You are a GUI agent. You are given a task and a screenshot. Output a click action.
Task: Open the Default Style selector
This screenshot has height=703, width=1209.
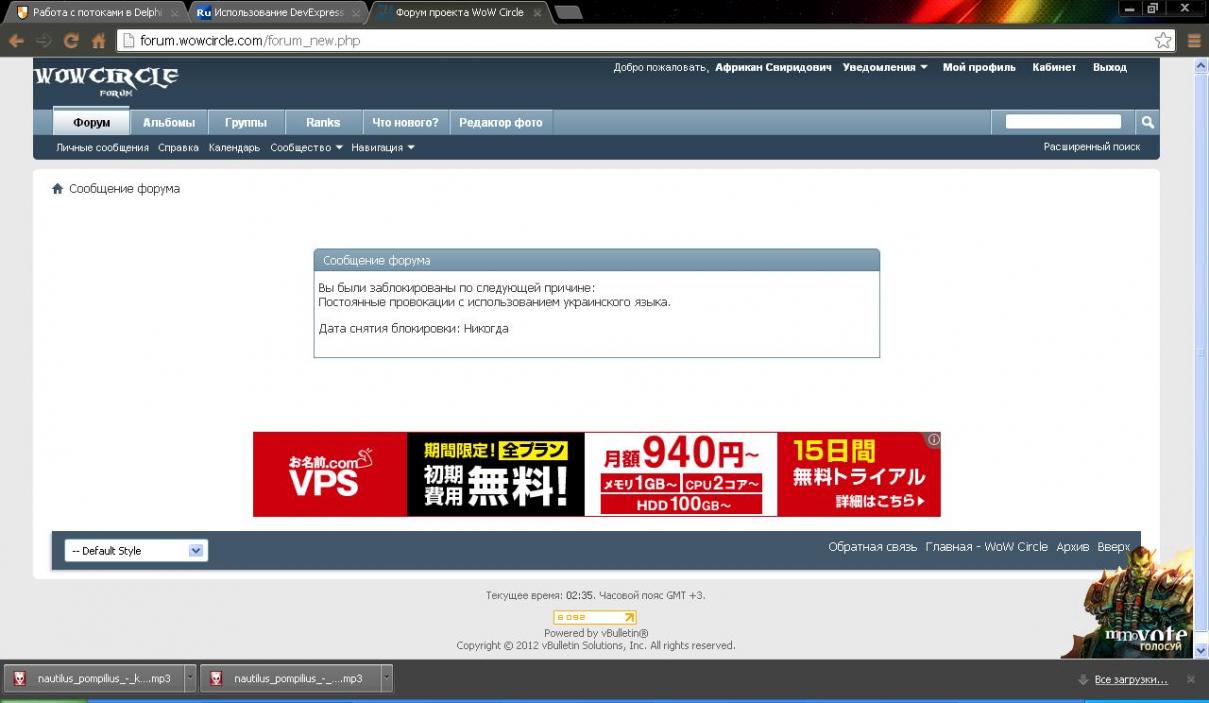[x=136, y=551]
